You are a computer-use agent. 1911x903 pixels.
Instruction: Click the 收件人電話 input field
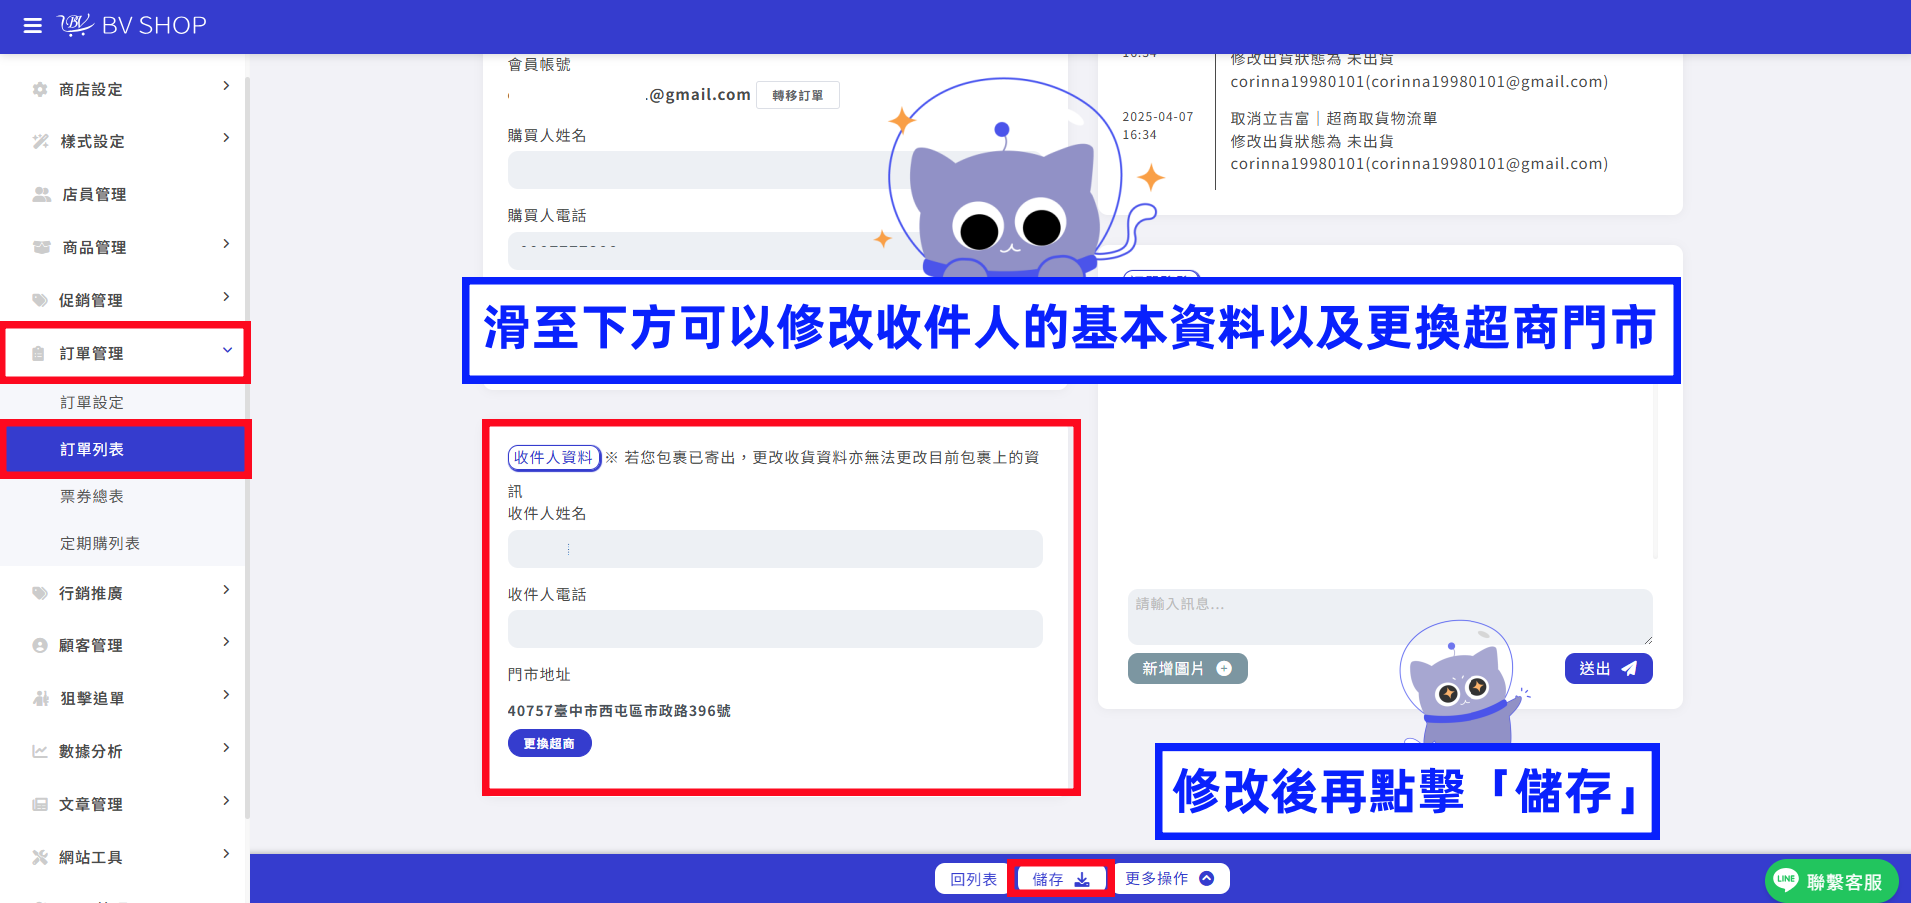(x=775, y=629)
